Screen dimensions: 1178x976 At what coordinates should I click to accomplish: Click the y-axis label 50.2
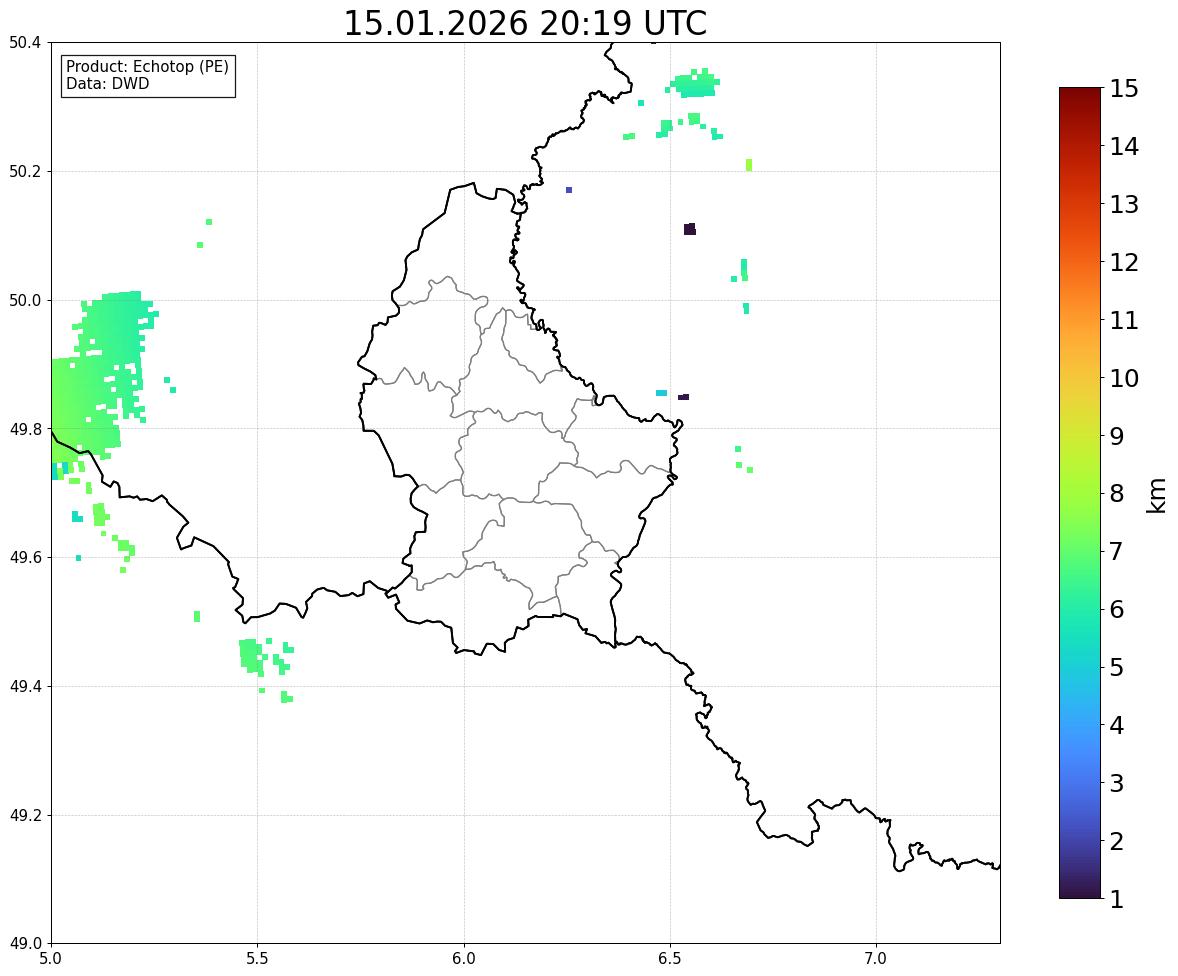25,171
